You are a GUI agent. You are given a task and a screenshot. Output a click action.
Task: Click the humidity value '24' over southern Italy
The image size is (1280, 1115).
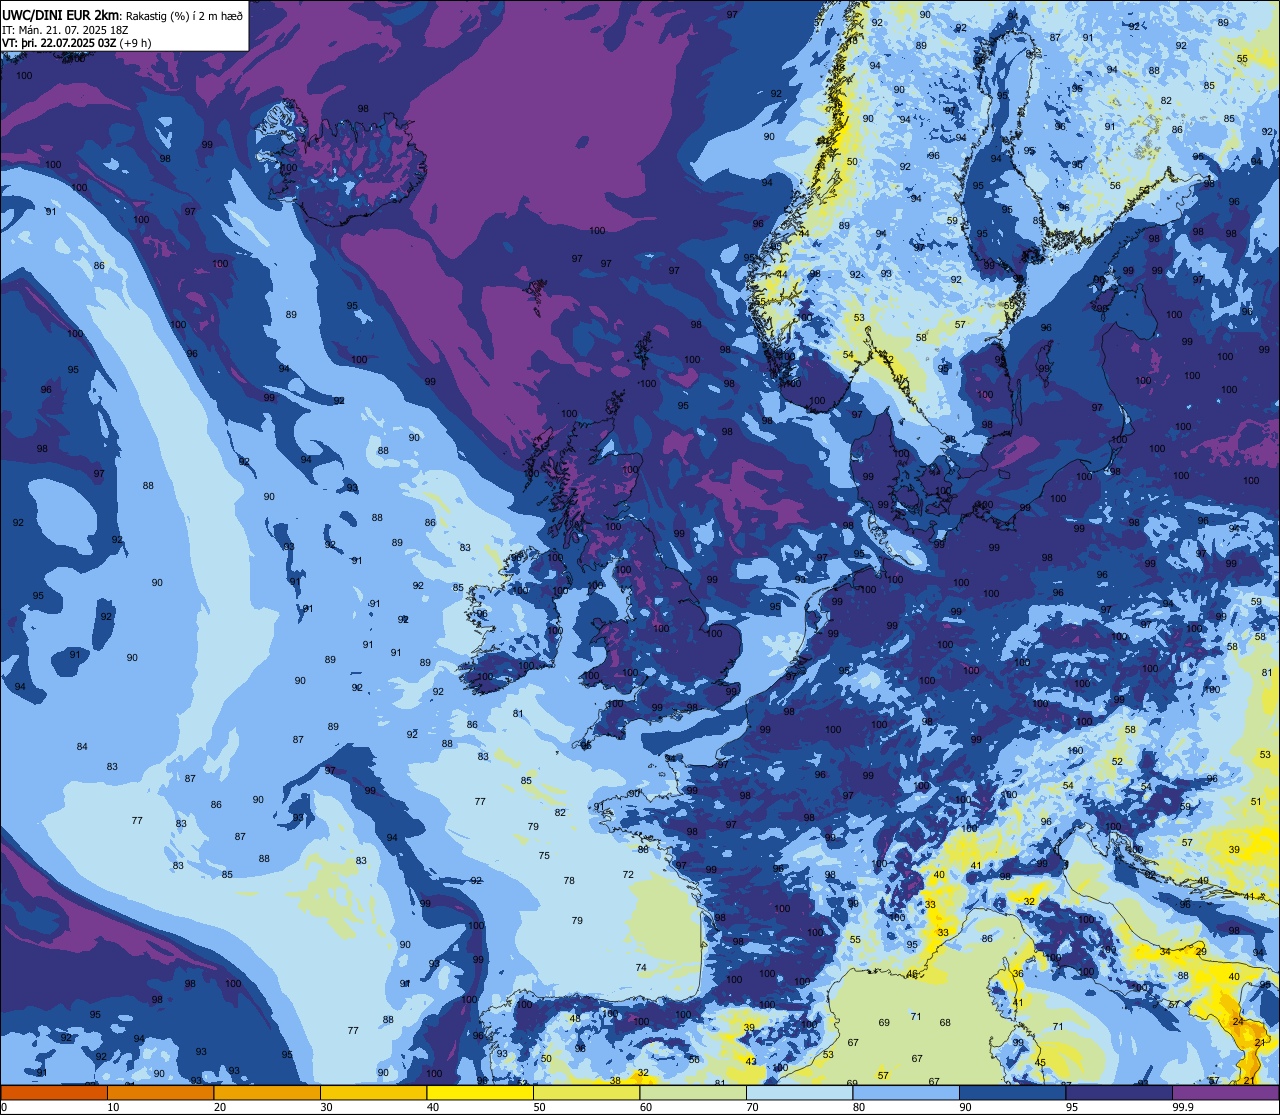pos(1238,1021)
